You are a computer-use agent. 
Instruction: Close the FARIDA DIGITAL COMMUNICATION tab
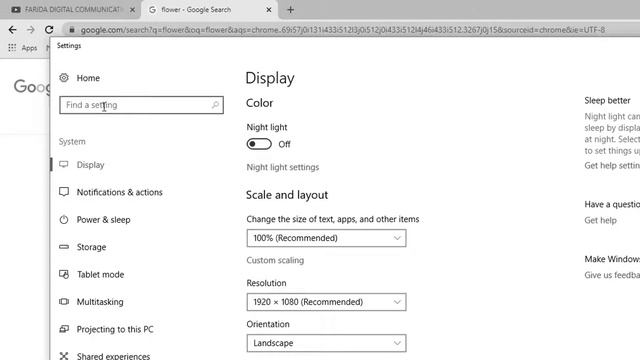click(132, 10)
